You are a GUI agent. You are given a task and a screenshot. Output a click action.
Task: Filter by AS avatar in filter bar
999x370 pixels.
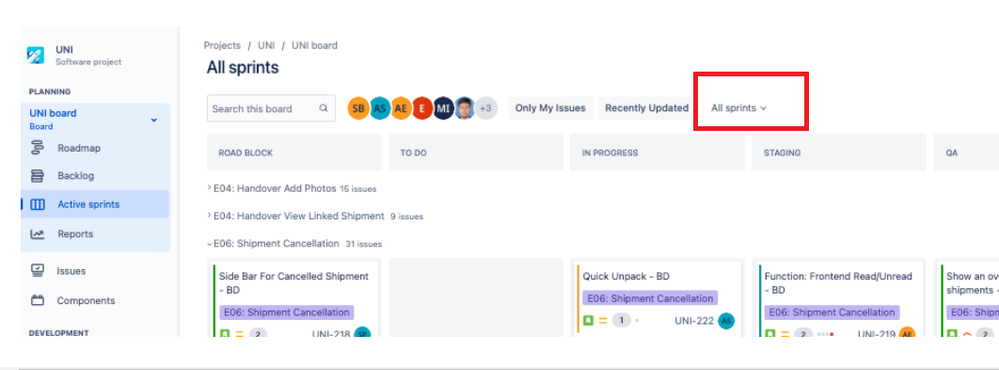point(380,108)
